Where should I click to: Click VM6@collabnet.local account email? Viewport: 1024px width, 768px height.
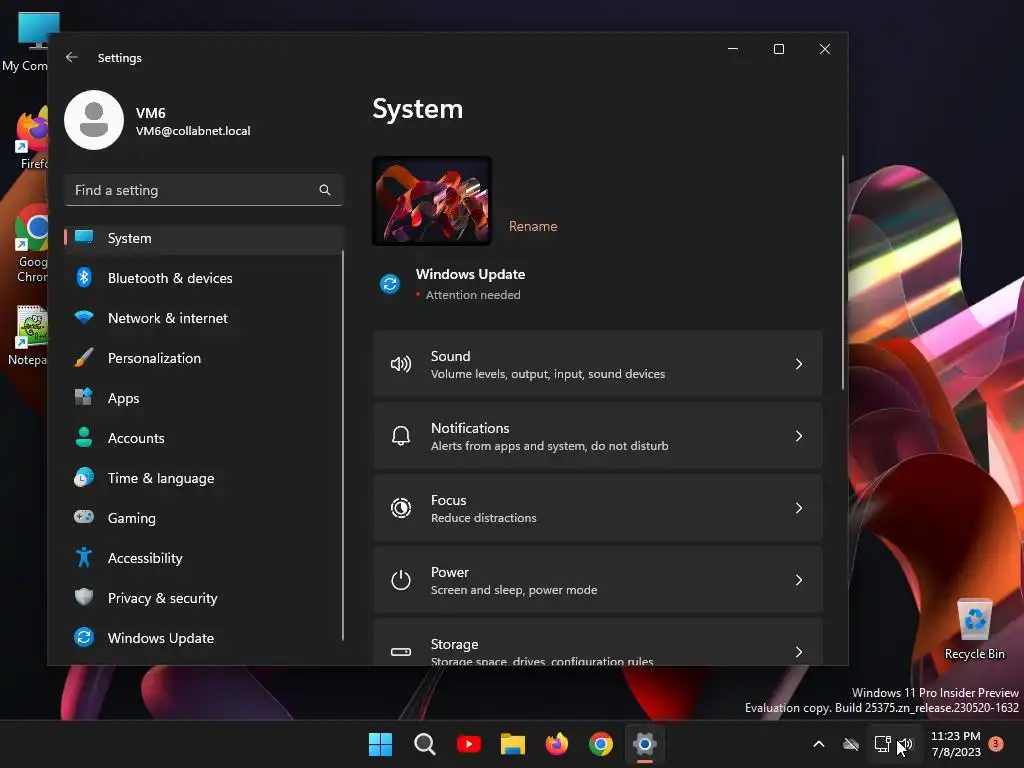click(193, 131)
